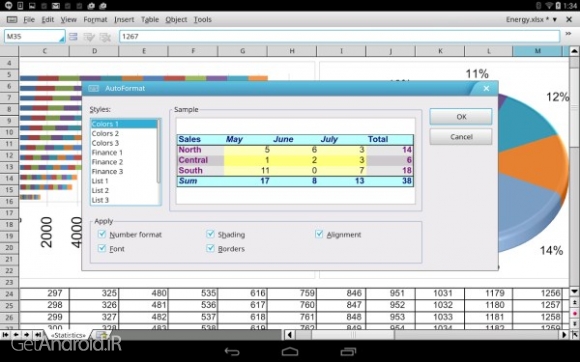Tap the Android home button

pos(290,352)
